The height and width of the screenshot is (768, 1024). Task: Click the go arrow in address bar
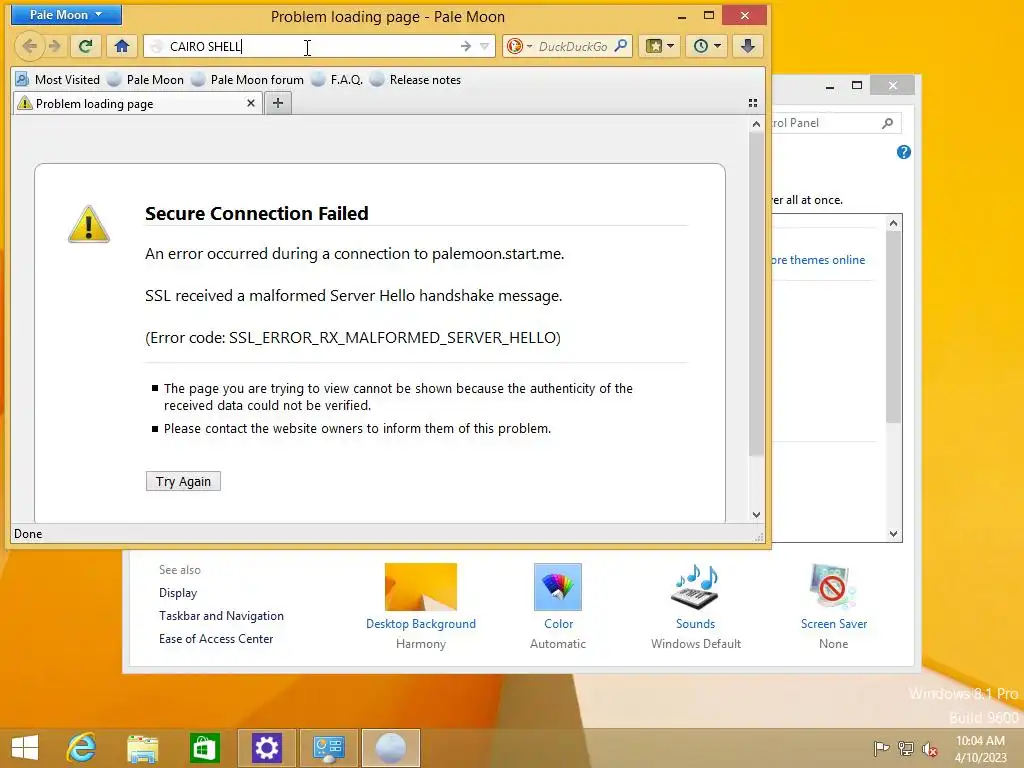(466, 46)
